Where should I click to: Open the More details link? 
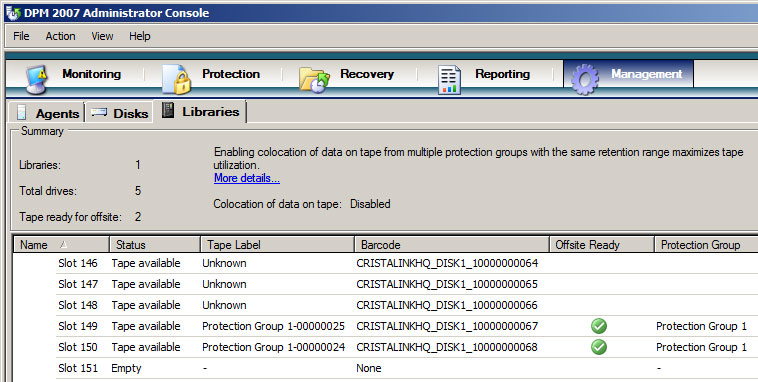[x=247, y=178]
